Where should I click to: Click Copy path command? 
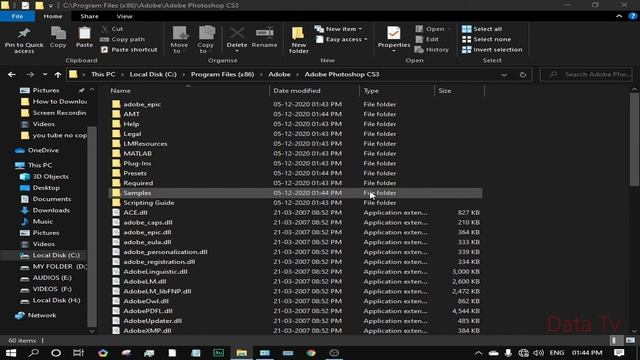[122, 39]
